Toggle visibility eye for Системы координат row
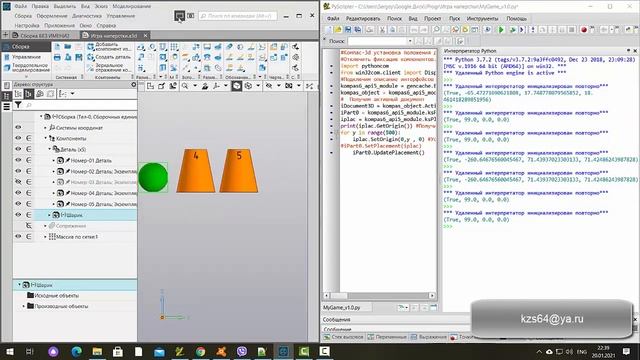 (x=18, y=127)
